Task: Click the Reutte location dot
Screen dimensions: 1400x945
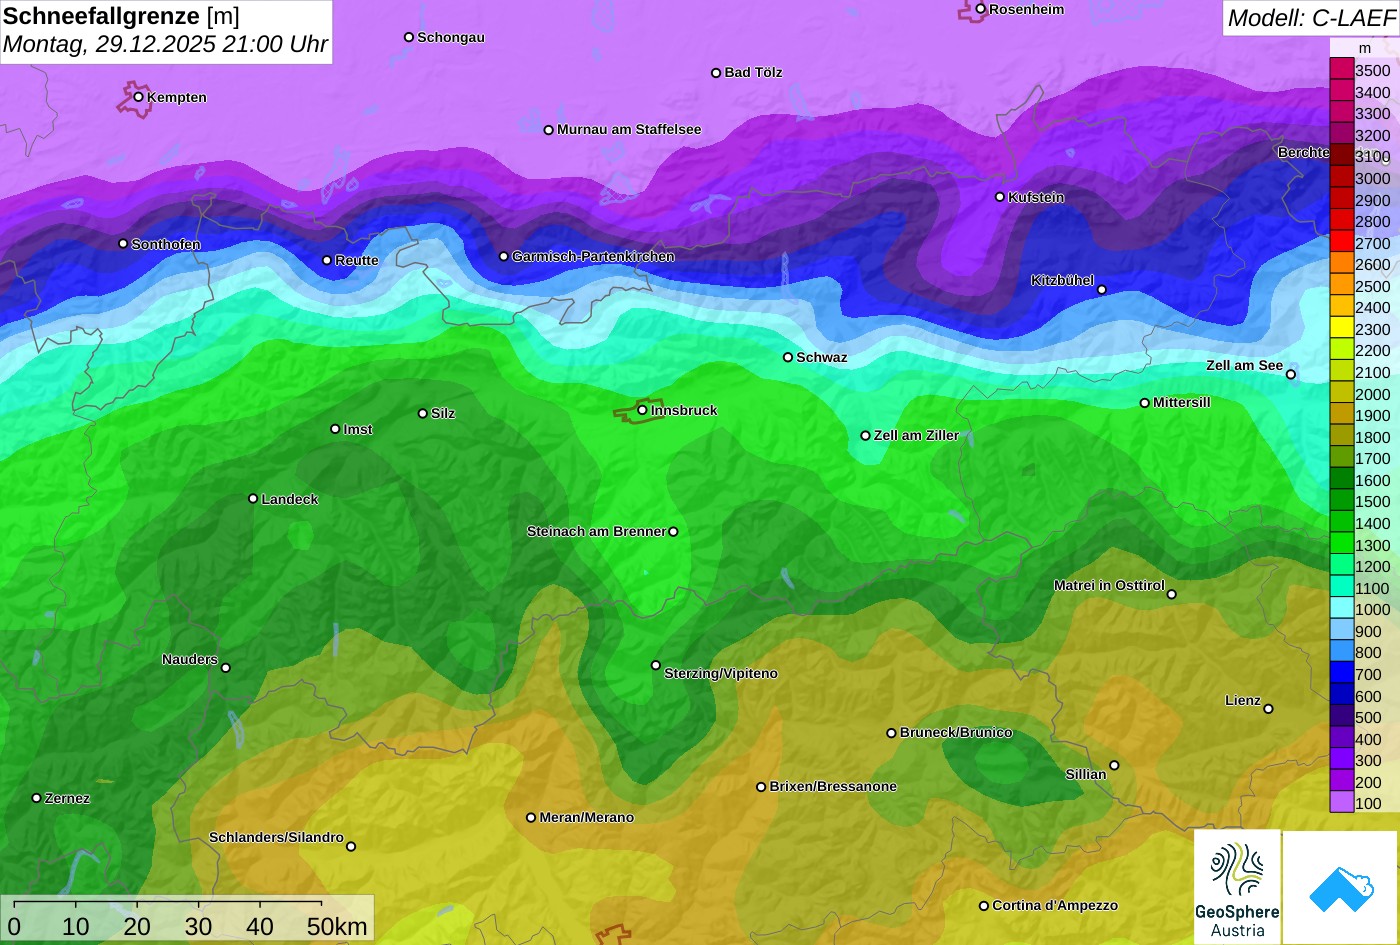Action: click(x=326, y=260)
